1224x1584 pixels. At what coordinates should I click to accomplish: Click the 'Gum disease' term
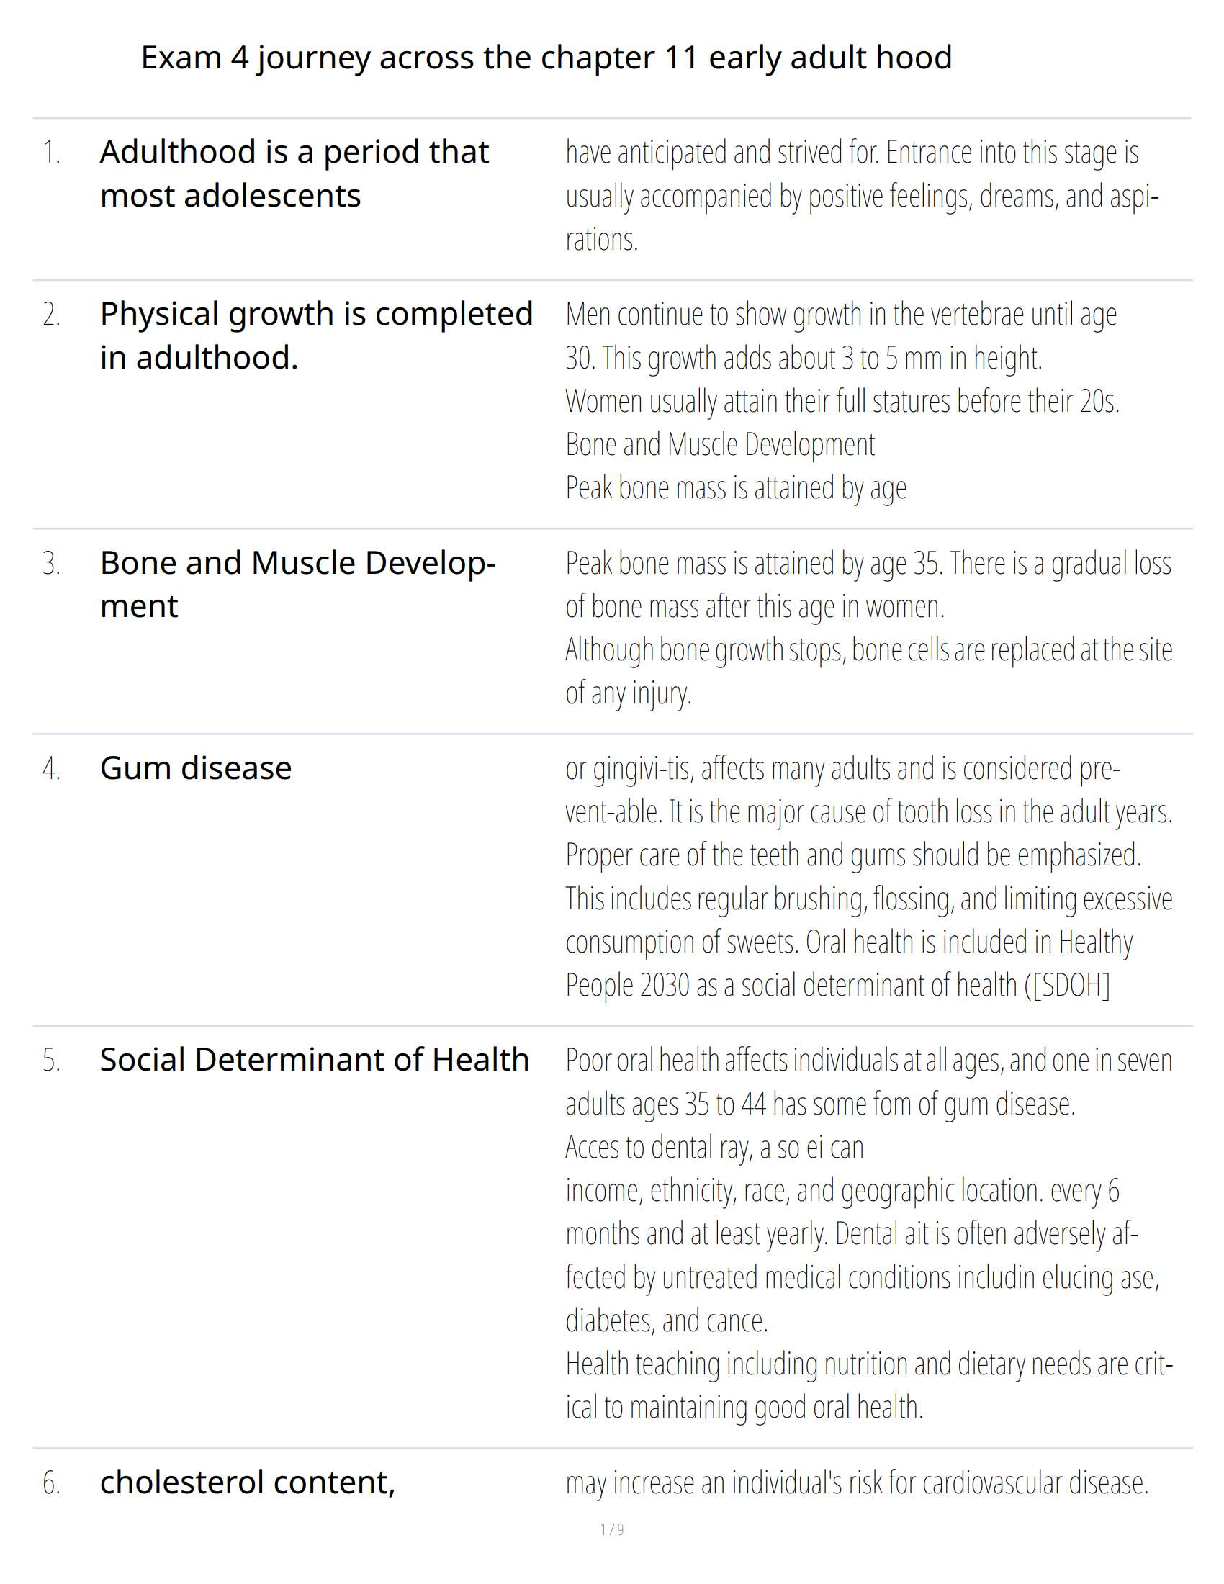196,768
